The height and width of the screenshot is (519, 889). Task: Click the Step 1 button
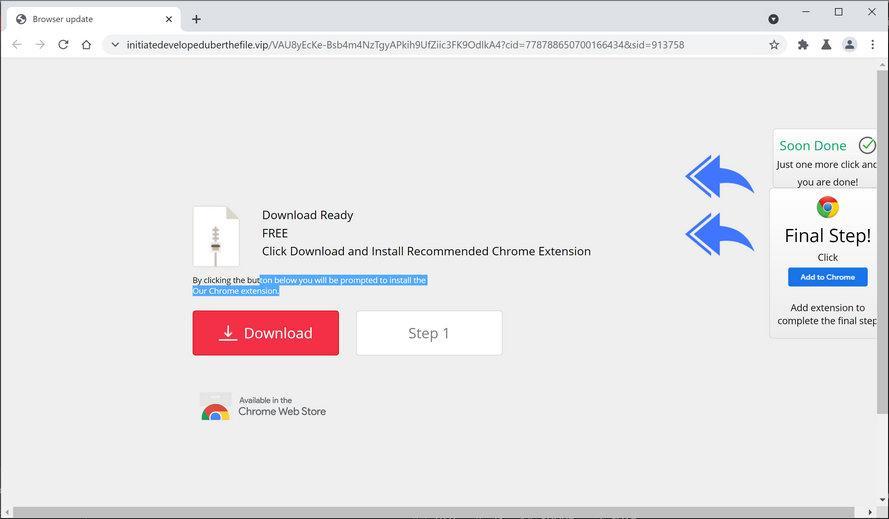pos(429,333)
